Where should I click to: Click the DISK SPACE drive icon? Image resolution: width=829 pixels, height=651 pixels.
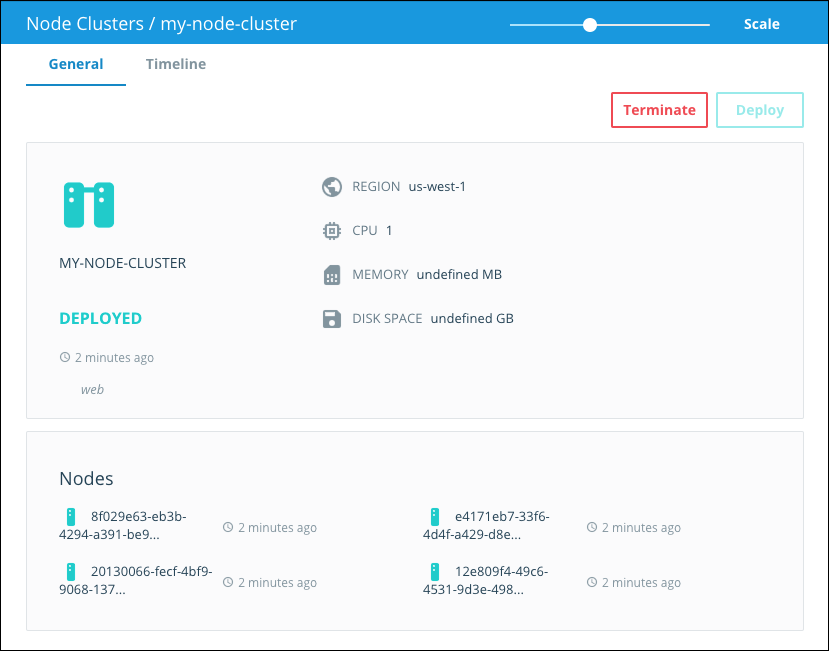tap(332, 318)
